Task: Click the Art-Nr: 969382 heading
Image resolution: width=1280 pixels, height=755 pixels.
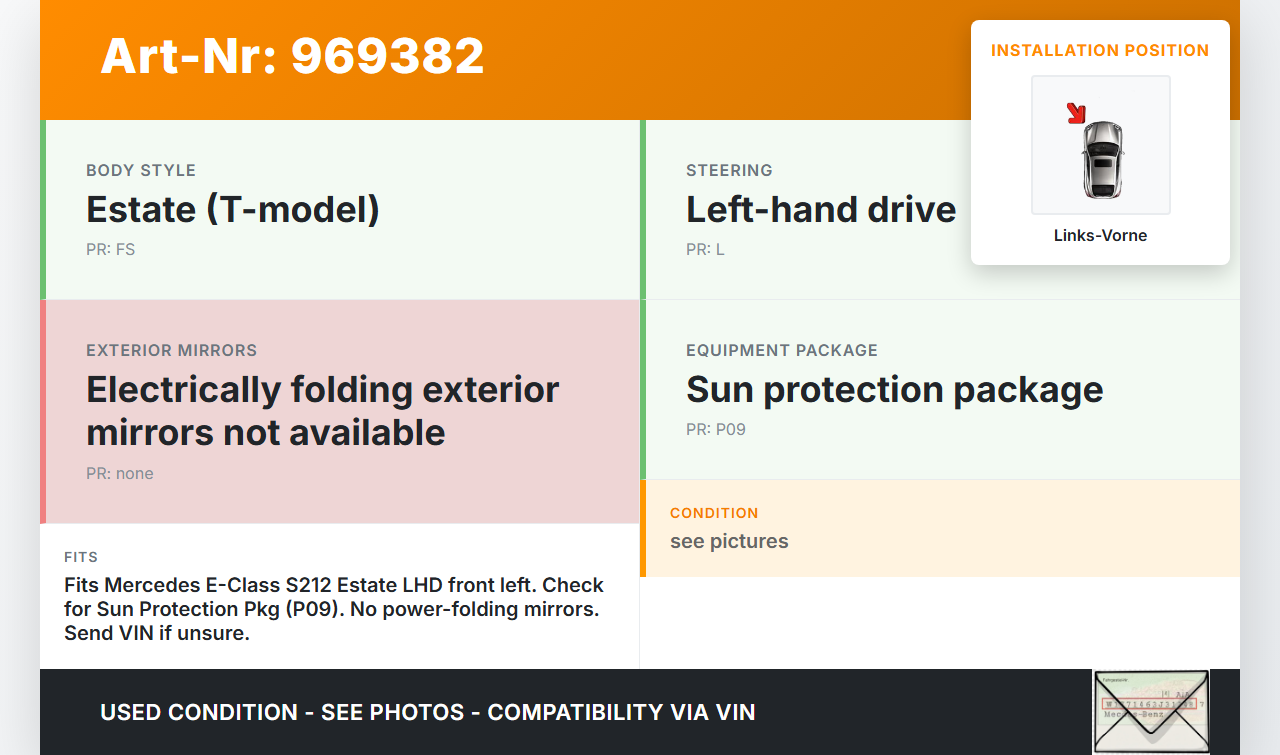Action: click(292, 56)
